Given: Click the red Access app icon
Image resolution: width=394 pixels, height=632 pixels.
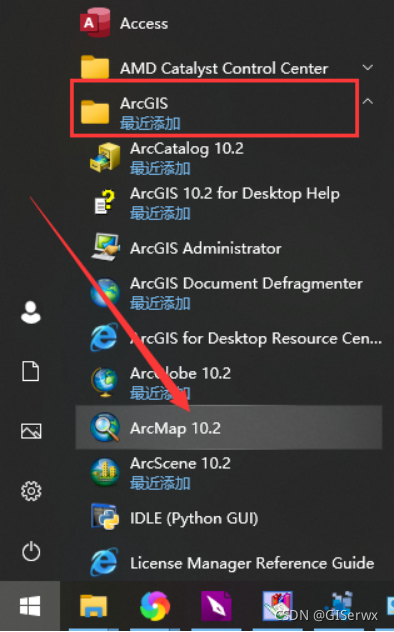Looking at the screenshot, I should tap(95, 23).
